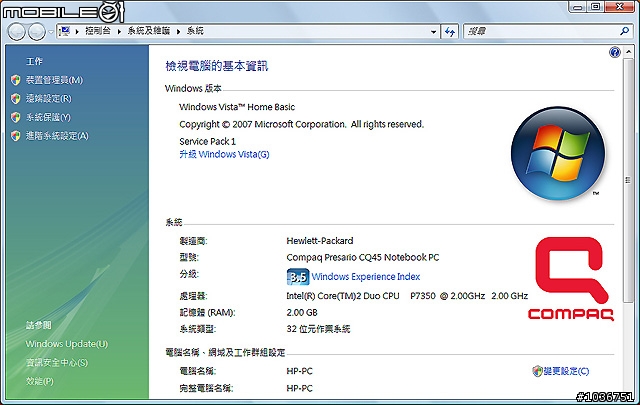
Task: Select the 32 位元作業系統 value
Action: tap(318, 329)
